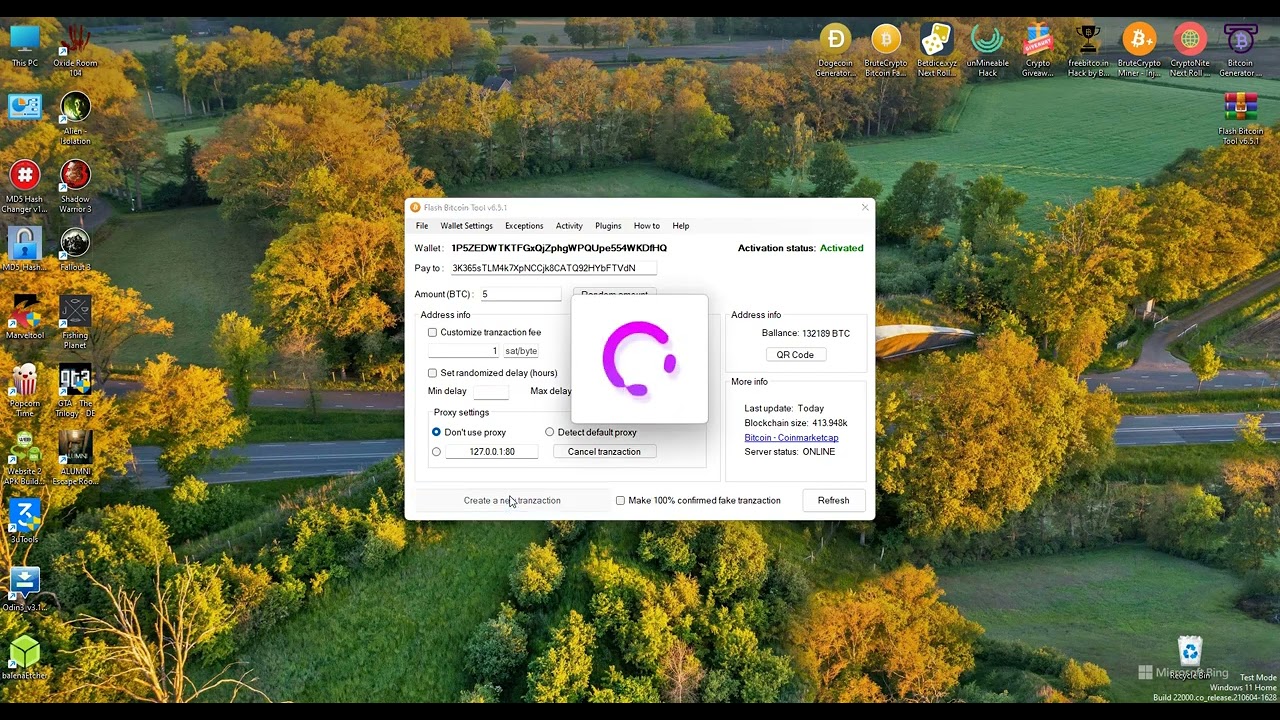
Task: Click the Refresh button
Action: 833,500
